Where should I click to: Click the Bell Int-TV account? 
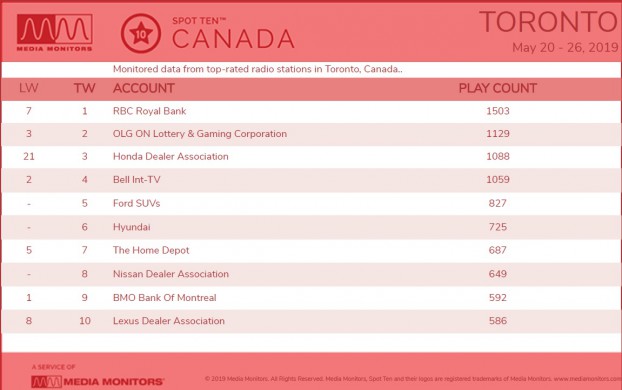[137, 179]
